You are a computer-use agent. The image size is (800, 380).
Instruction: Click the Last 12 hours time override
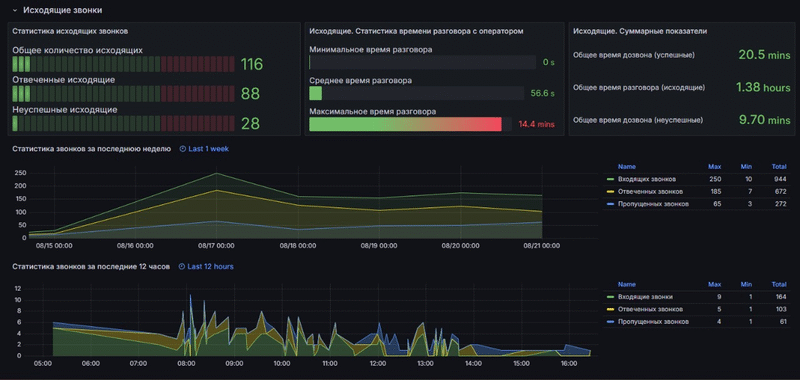[x=211, y=266]
